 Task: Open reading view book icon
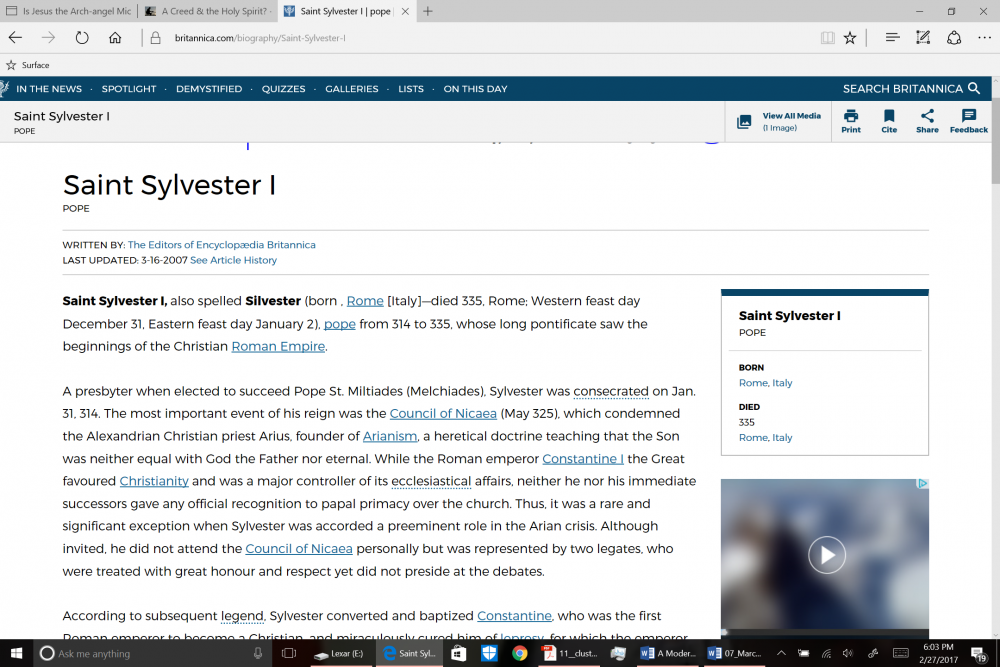pos(828,38)
